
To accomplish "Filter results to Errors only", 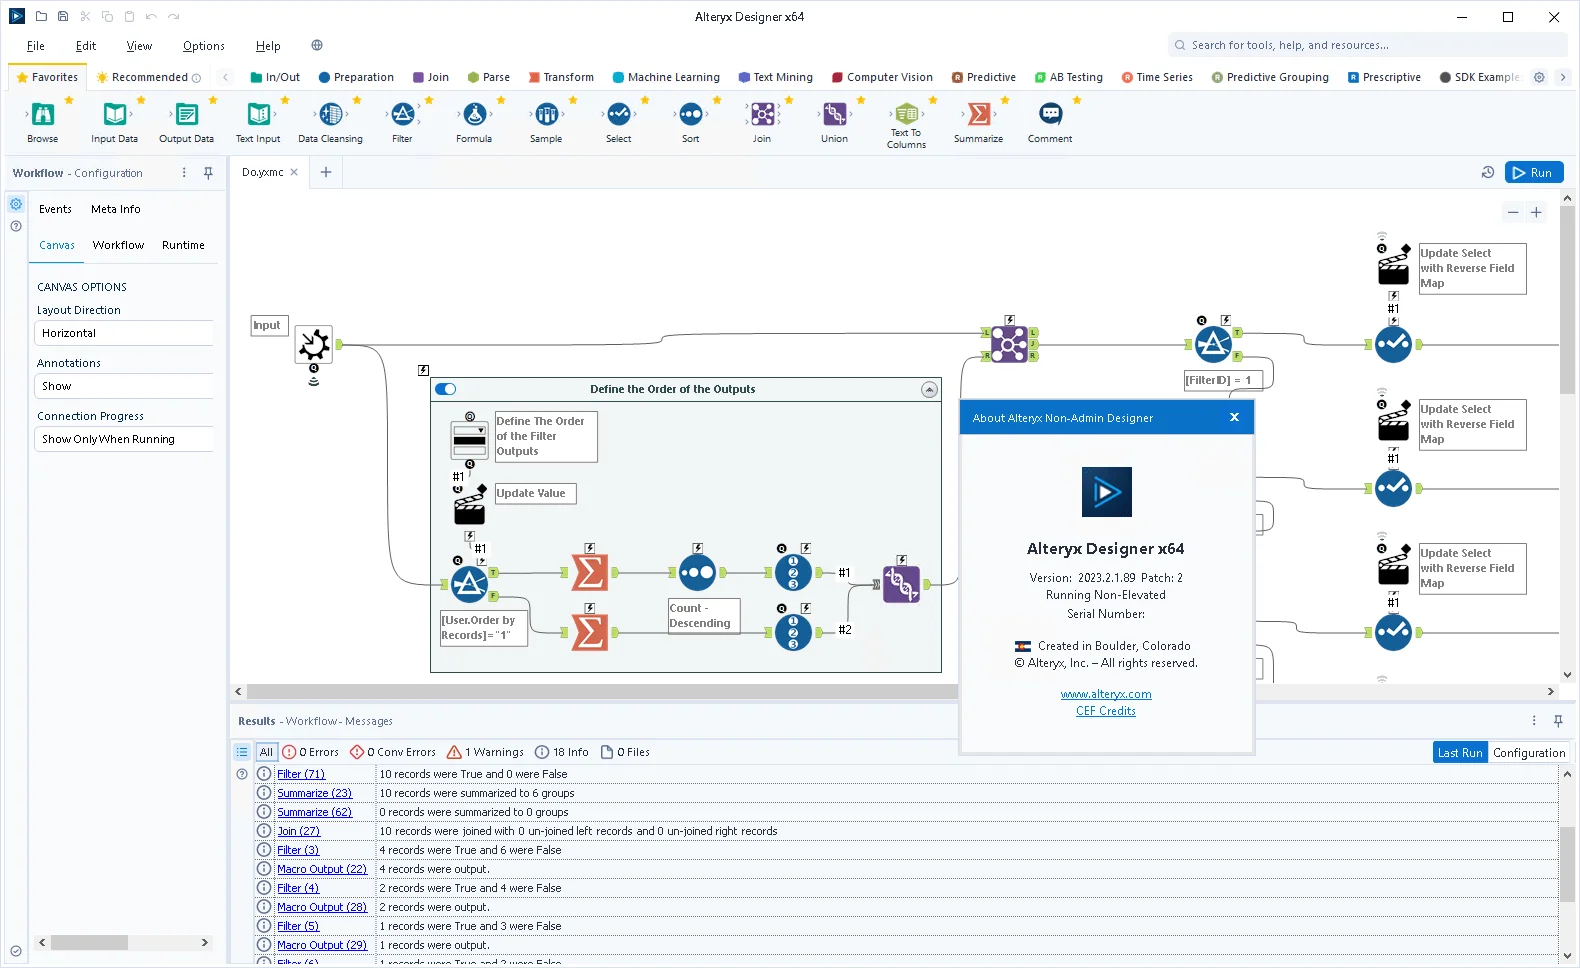I will 310,752.
